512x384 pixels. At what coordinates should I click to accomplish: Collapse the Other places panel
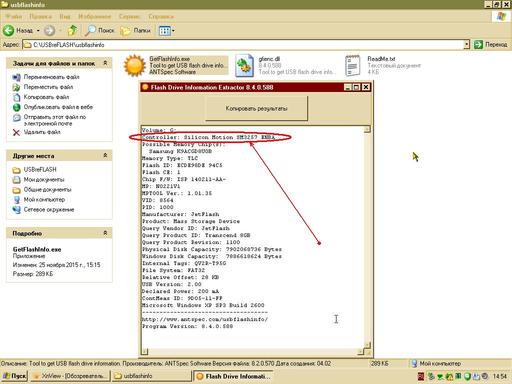(x=105, y=155)
